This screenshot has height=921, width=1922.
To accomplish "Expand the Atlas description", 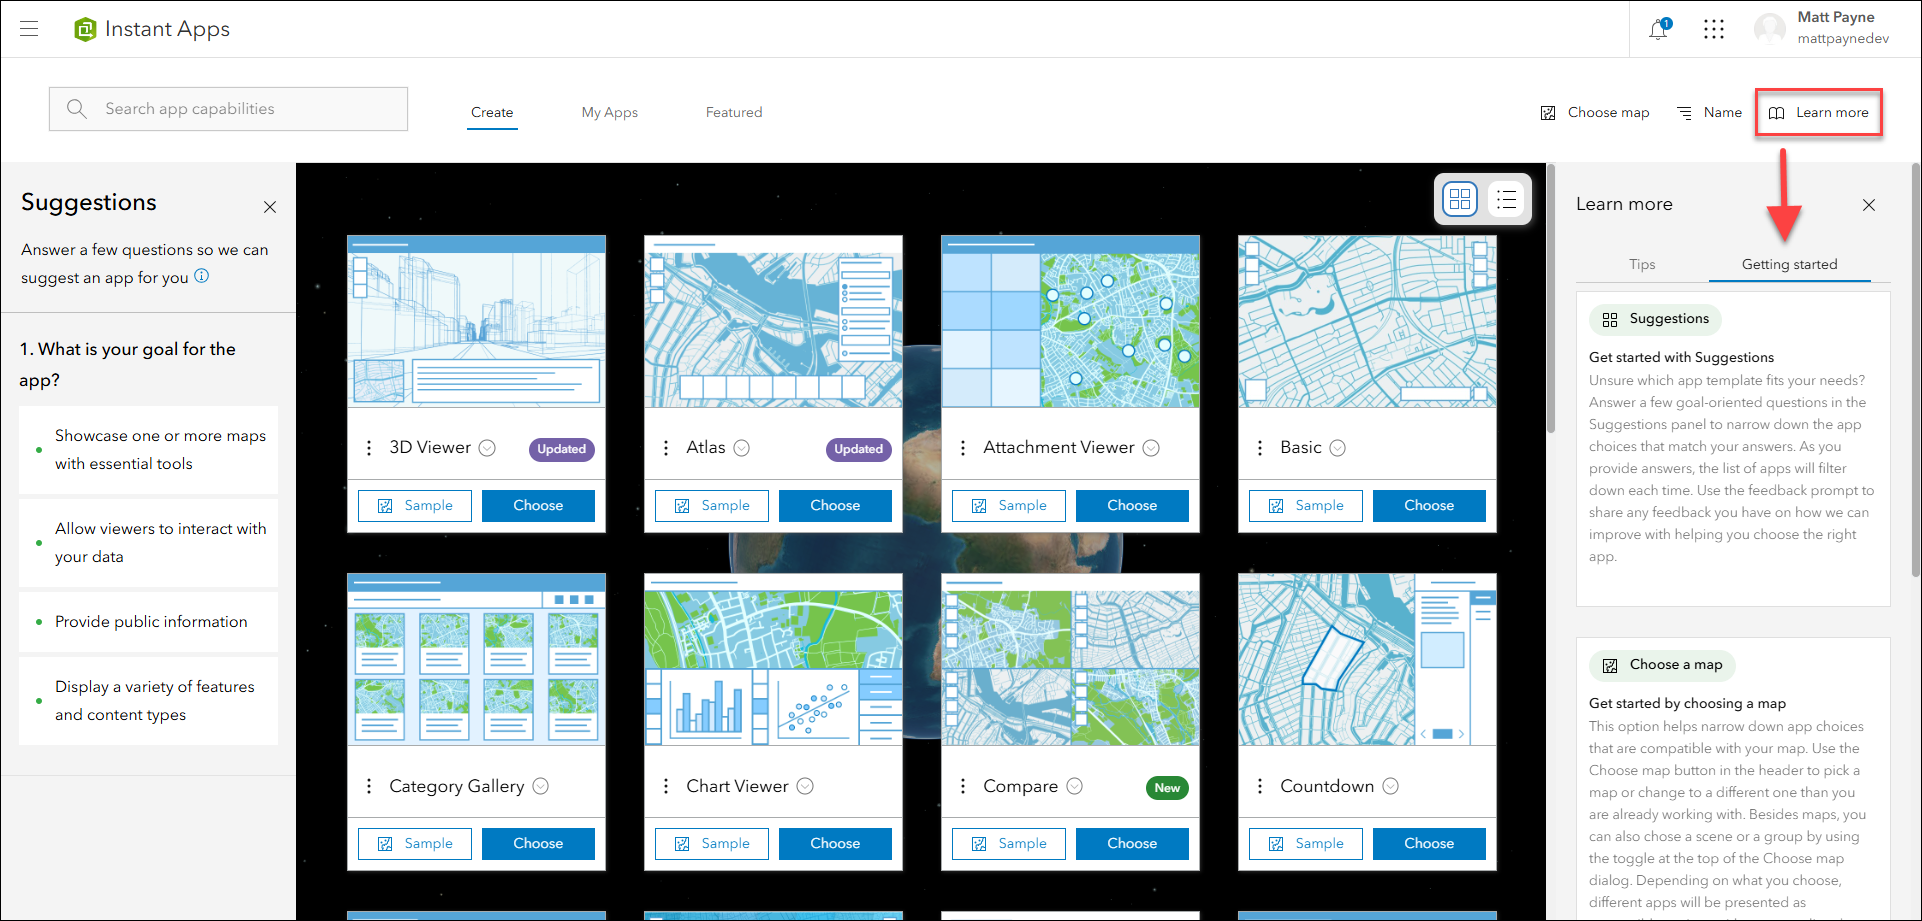I will pyautogui.click(x=742, y=448).
